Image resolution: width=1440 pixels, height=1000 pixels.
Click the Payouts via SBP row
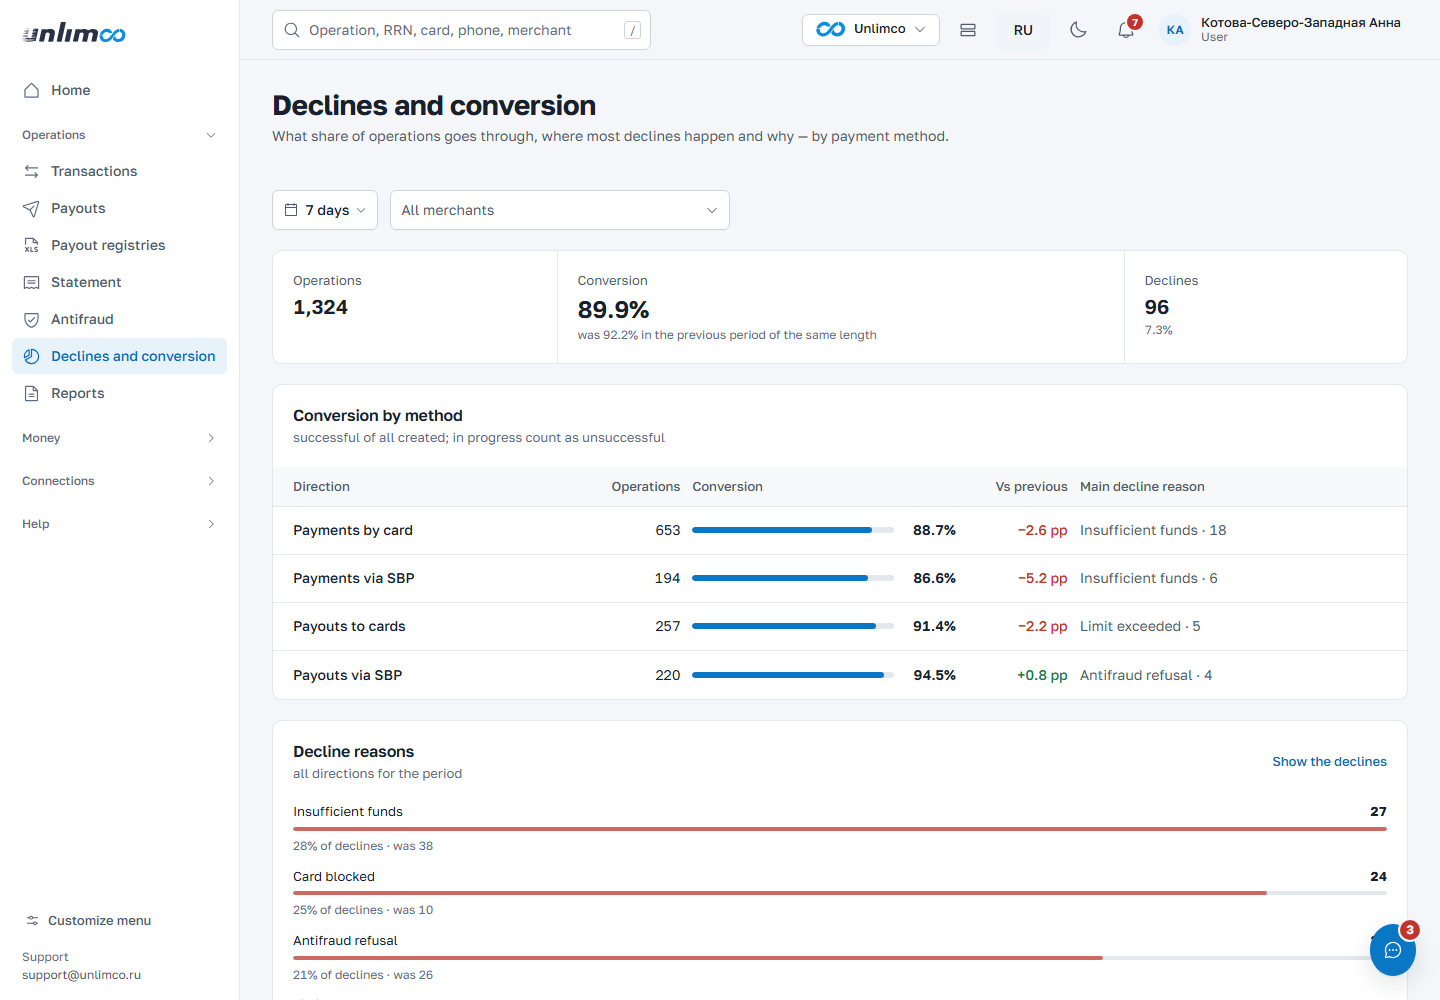(x=840, y=675)
